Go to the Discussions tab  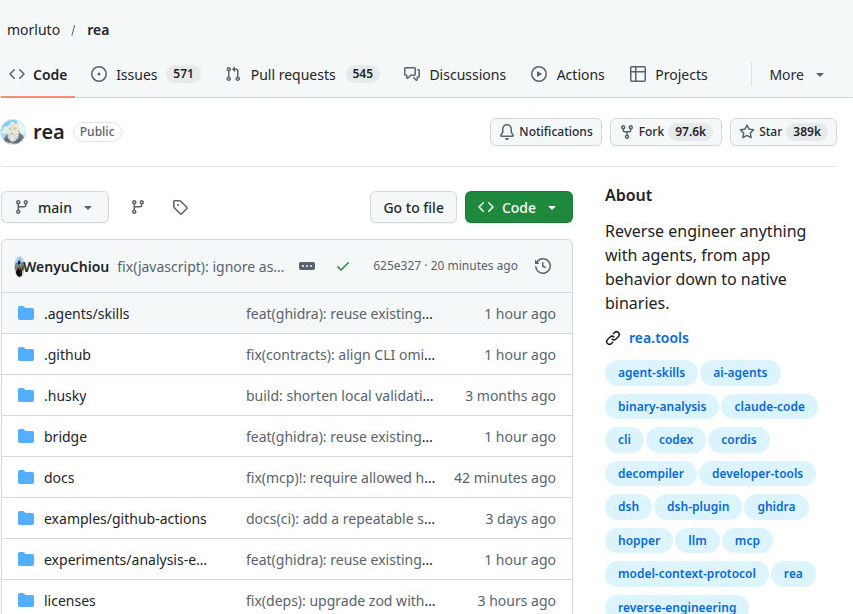455,75
